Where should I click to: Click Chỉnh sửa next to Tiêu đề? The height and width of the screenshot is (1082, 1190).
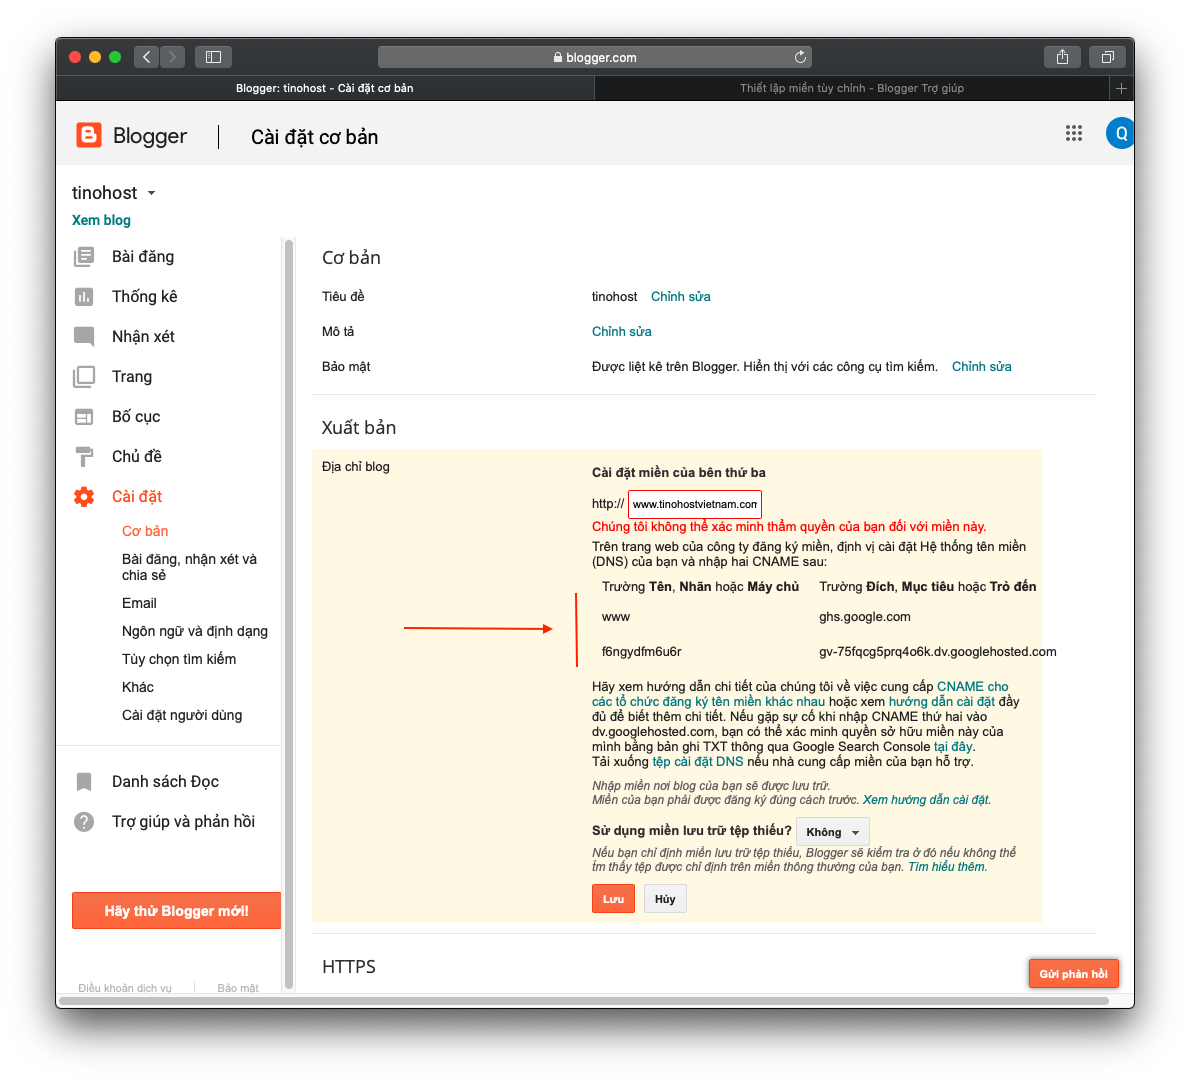(x=680, y=297)
